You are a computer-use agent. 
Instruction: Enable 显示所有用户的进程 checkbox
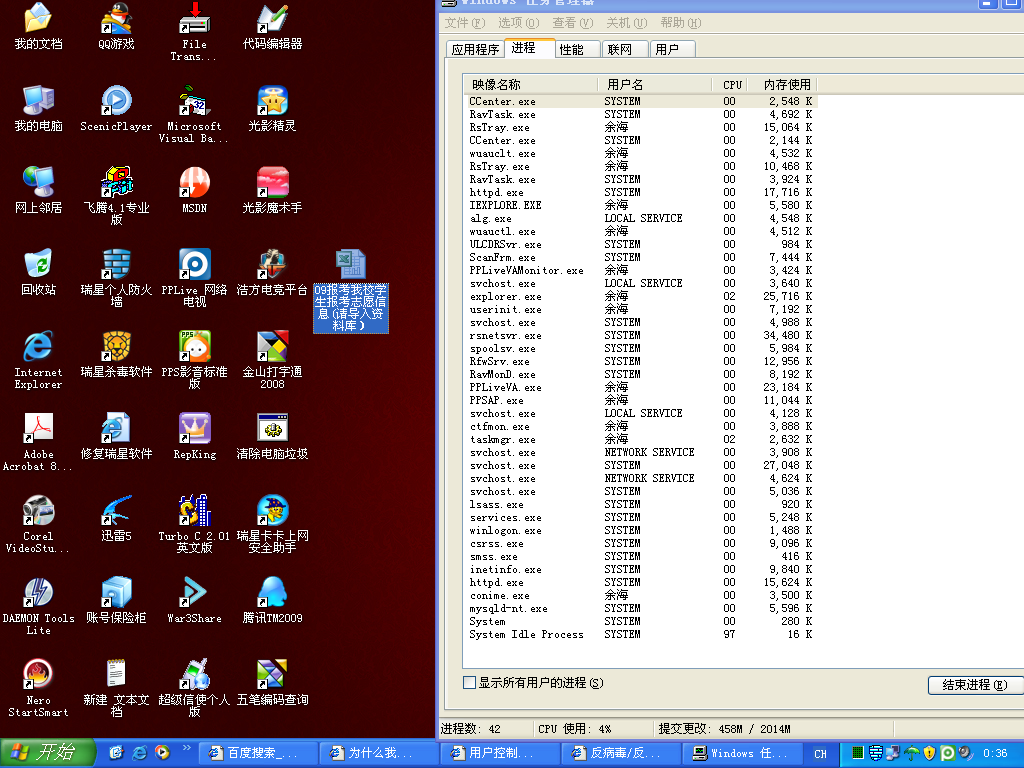(x=469, y=682)
